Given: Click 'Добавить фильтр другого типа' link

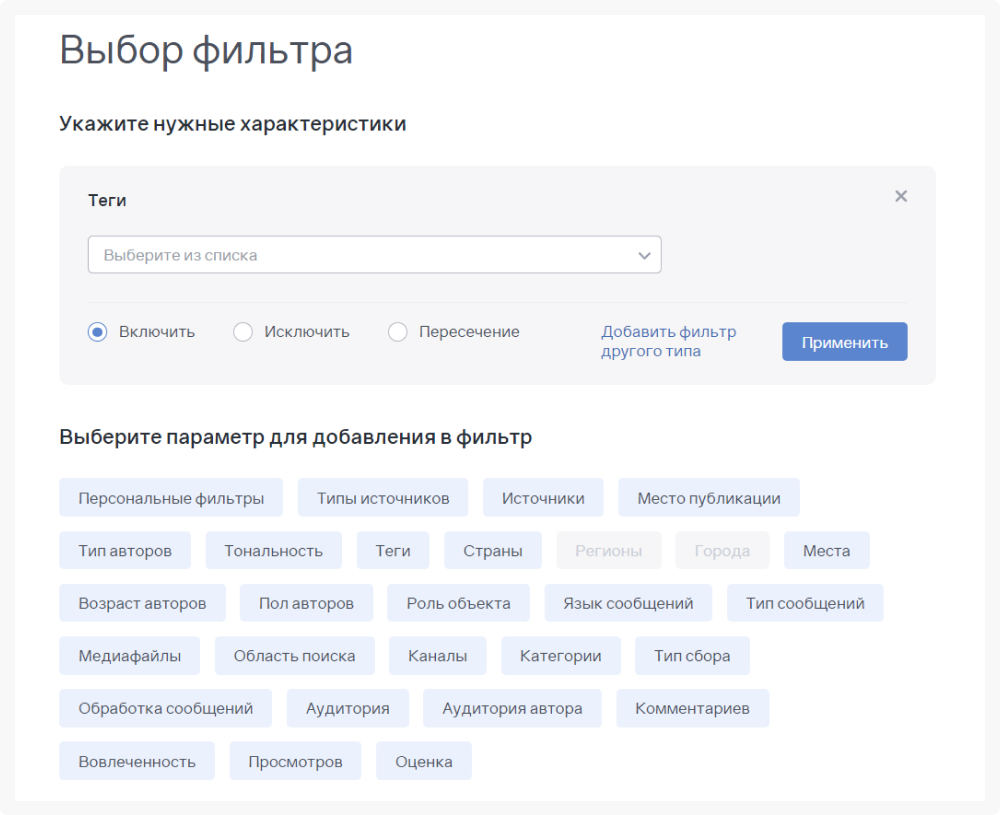Looking at the screenshot, I should pyautogui.click(x=668, y=341).
